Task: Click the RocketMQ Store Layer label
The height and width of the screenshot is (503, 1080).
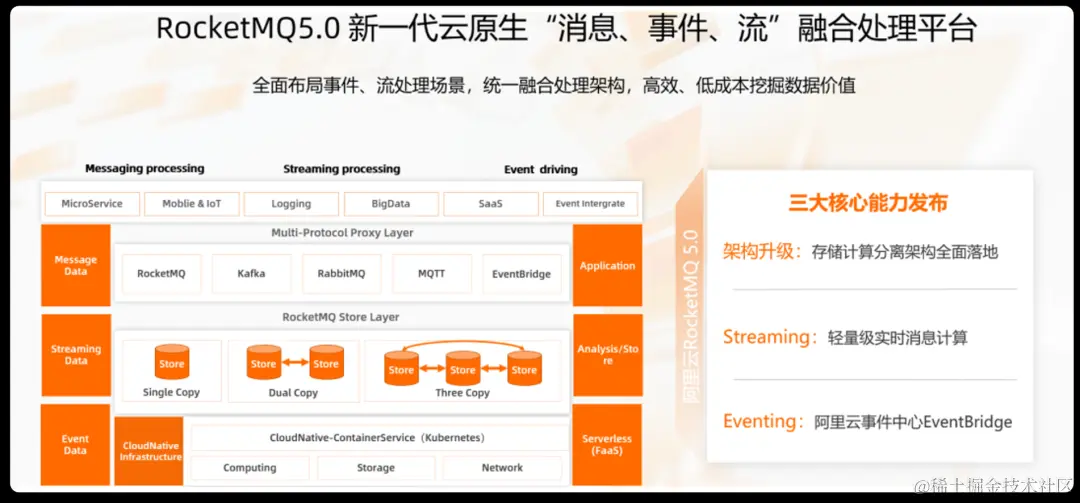Action: click(x=341, y=318)
